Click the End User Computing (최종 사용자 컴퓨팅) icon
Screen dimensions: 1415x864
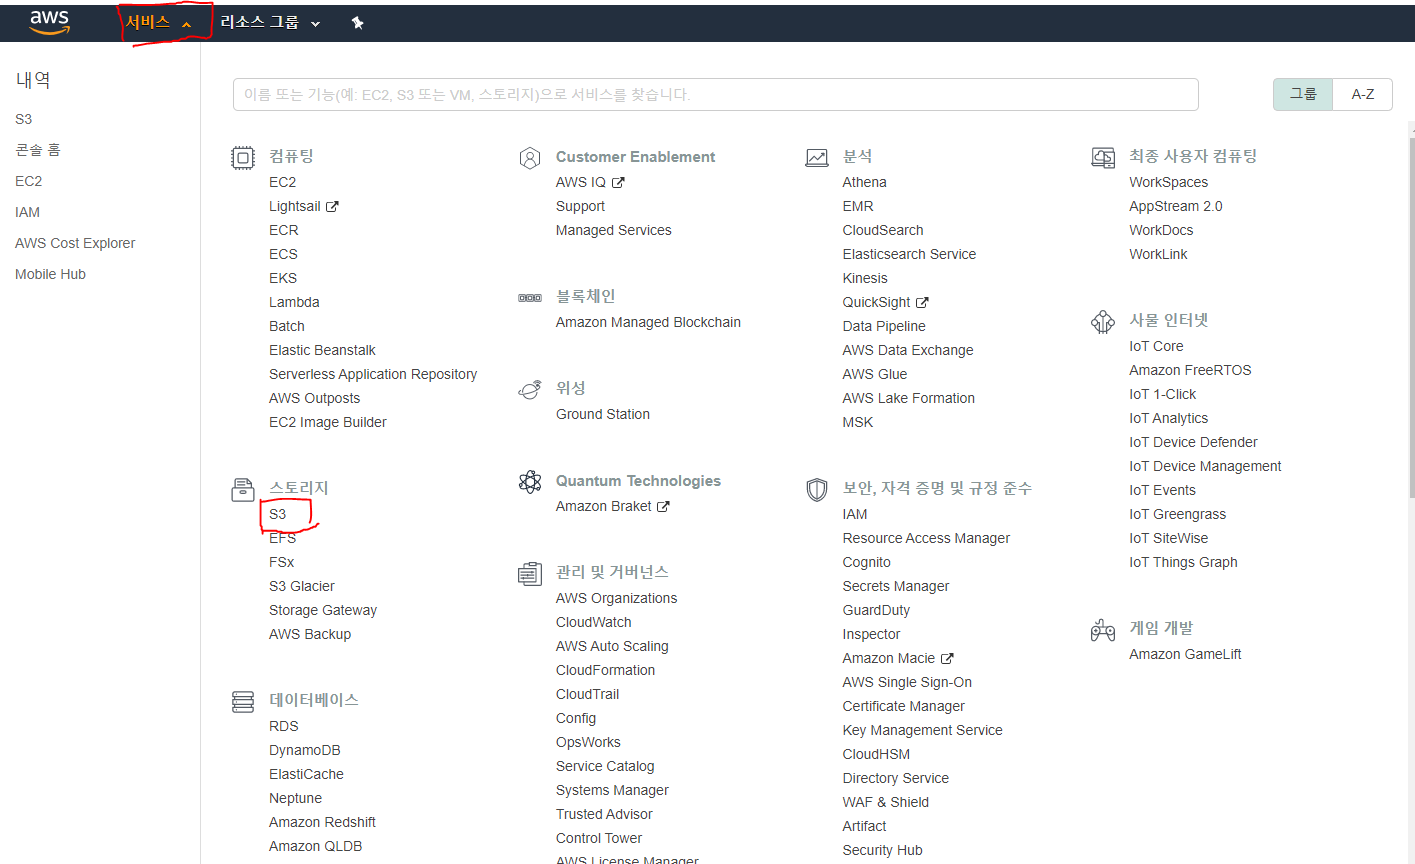tap(1103, 157)
